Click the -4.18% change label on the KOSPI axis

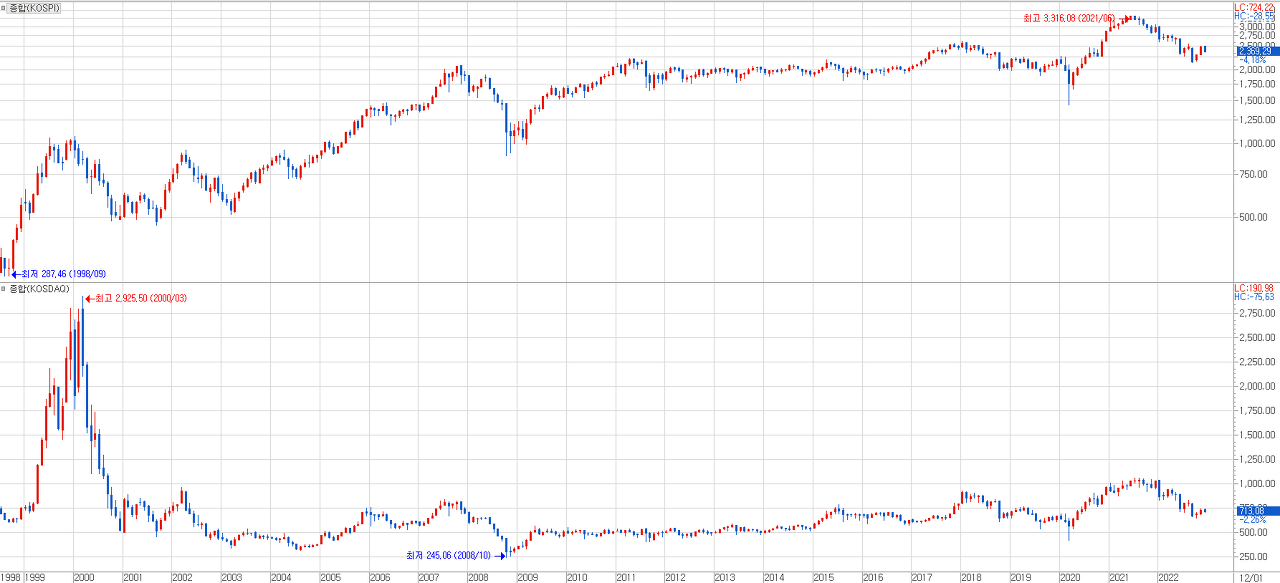click(1253, 60)
